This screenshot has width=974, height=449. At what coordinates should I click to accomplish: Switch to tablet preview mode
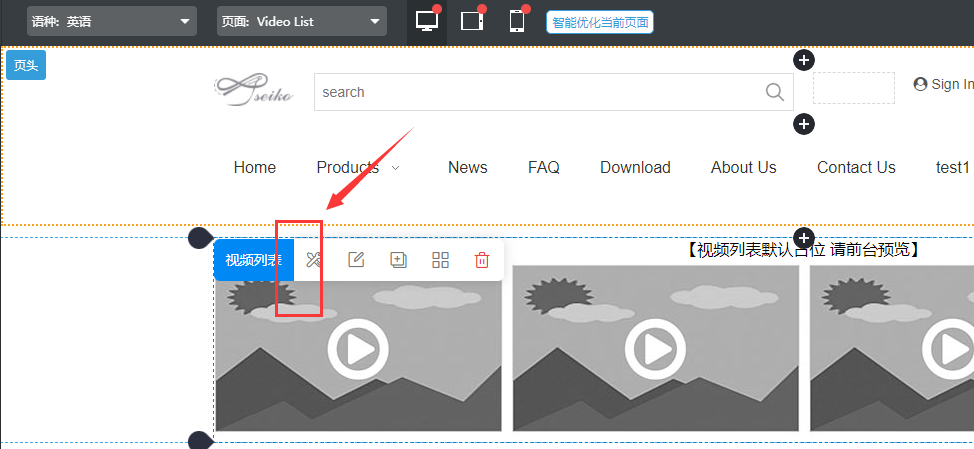472,21
